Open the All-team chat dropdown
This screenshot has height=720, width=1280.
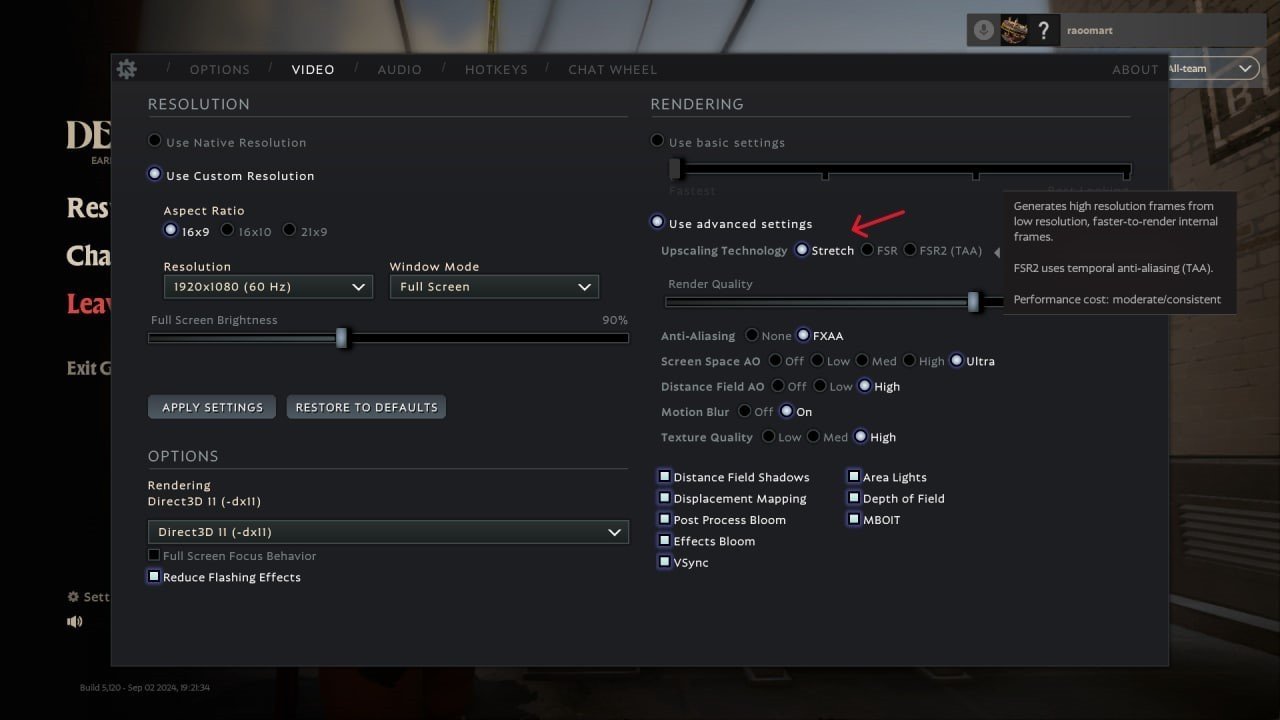1212,68
